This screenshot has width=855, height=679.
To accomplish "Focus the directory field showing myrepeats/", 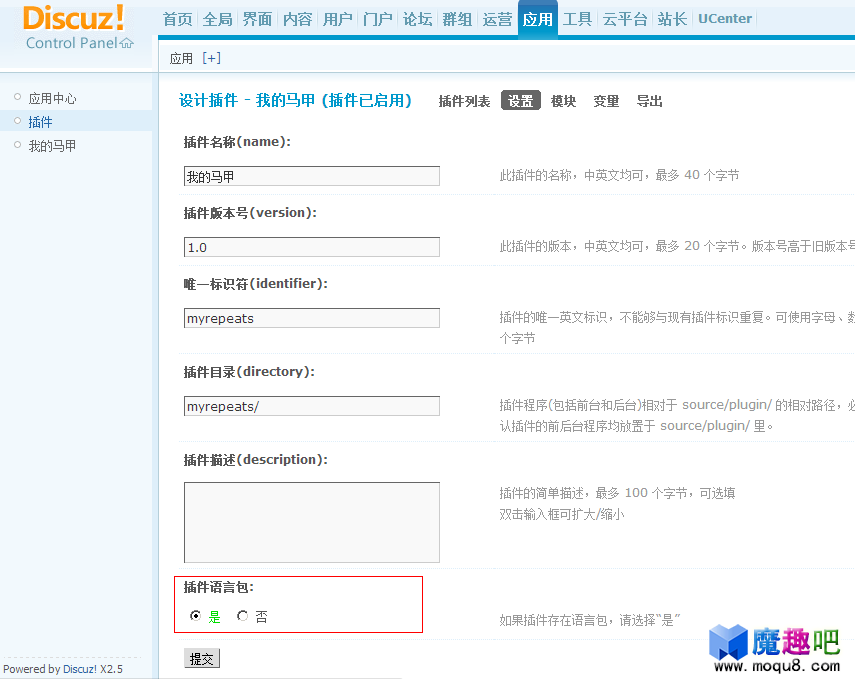I will [312, 406].
